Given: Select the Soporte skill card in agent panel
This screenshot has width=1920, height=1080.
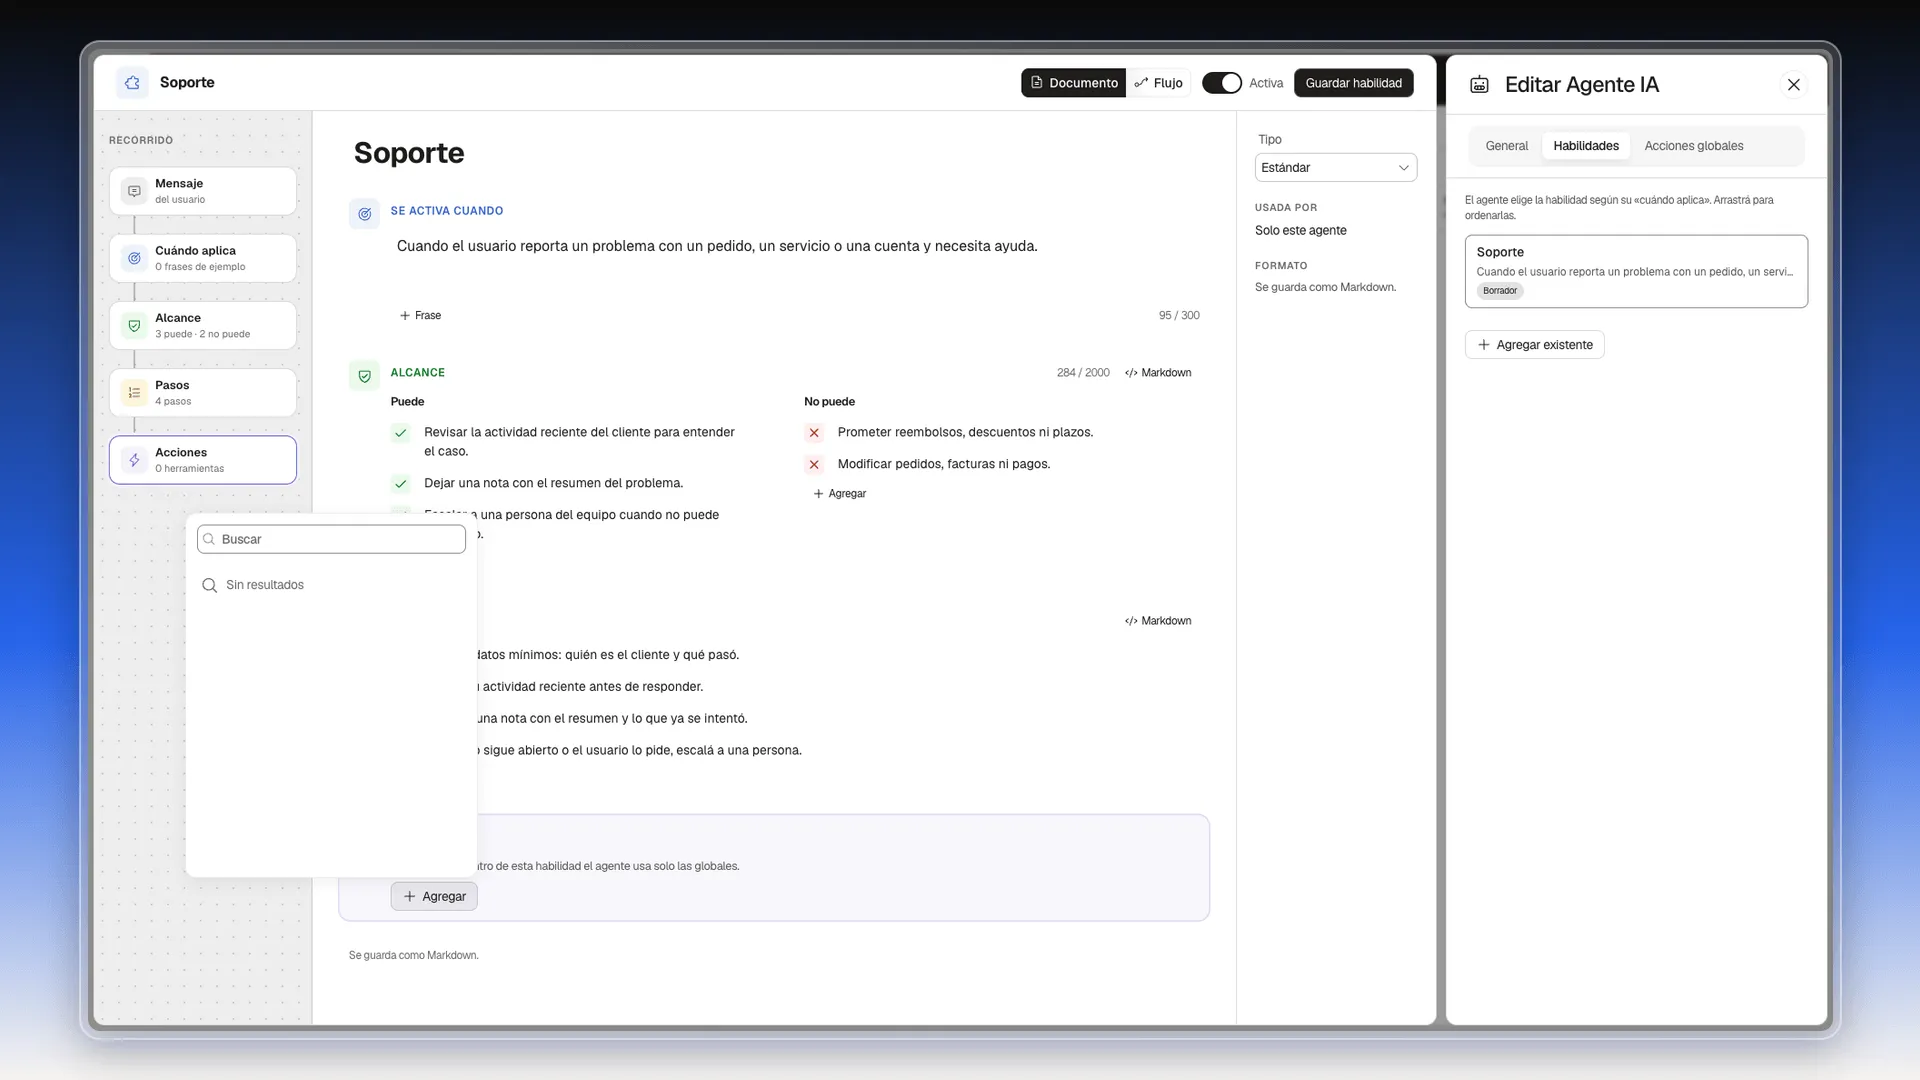Looking at the screenshot, I should point(1636,271).
